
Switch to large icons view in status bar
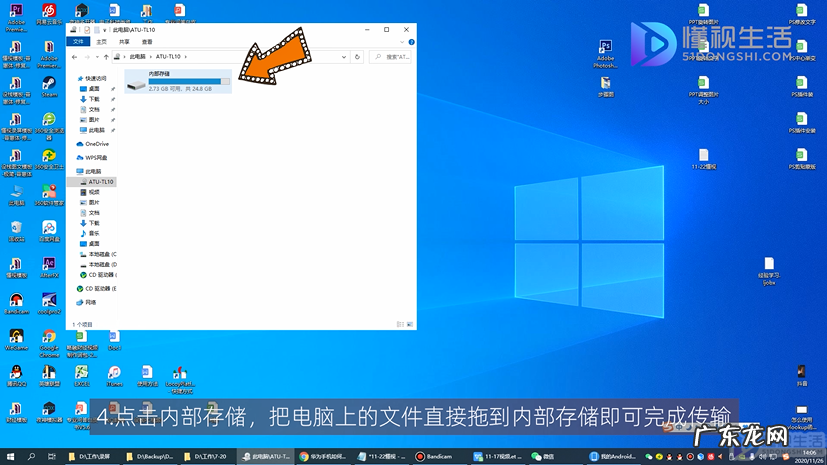410,324
